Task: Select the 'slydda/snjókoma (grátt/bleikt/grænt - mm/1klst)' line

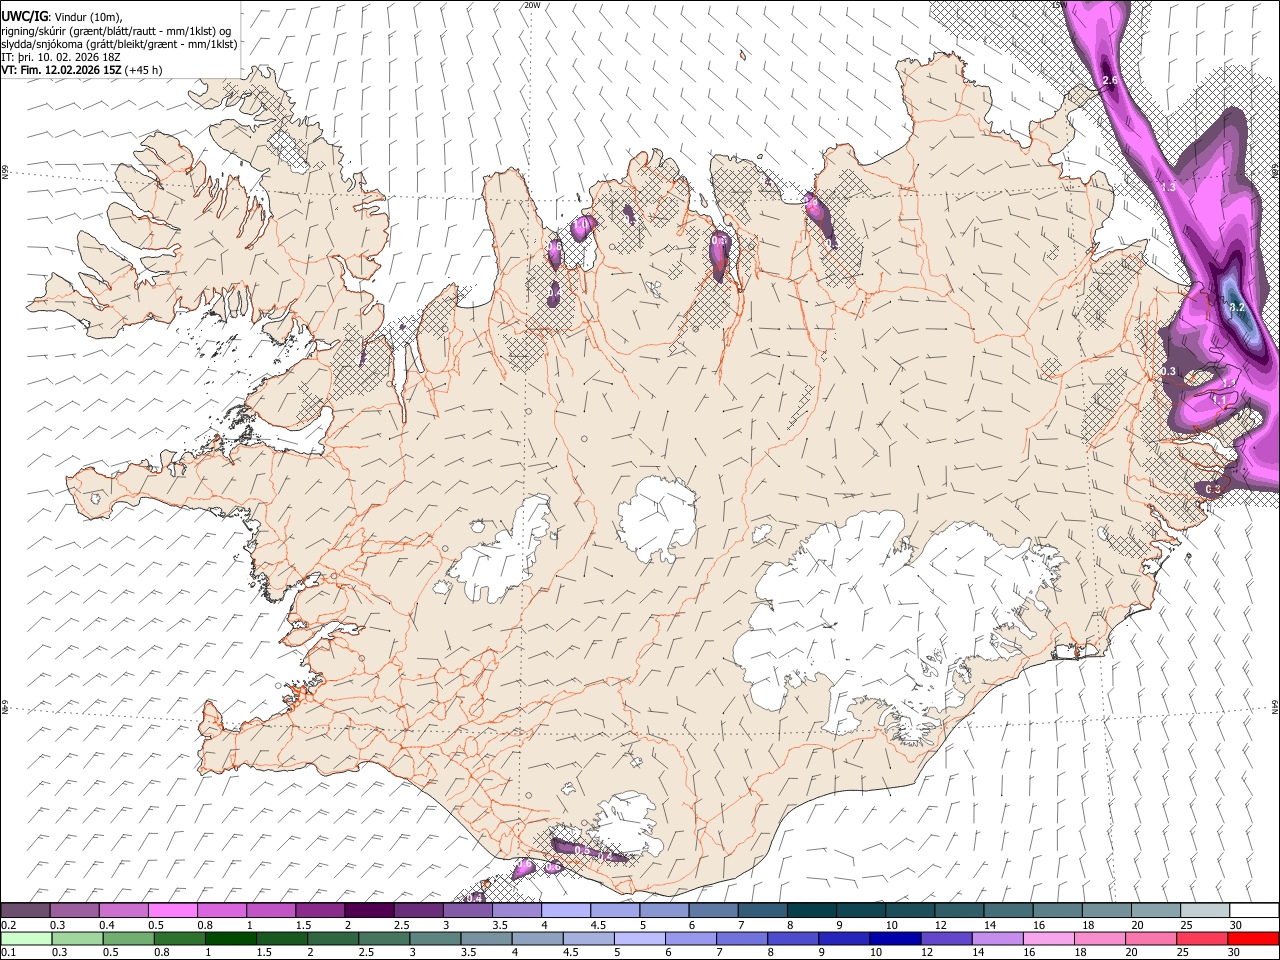Action: point(120,44)
